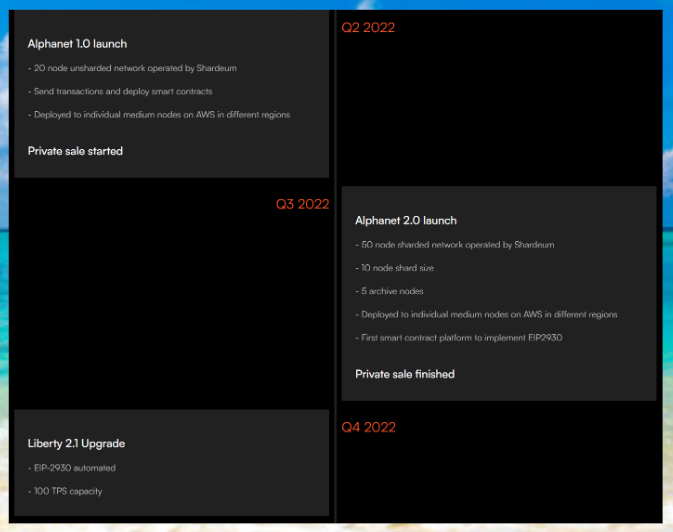Select the Liberty 2.1 Upgrade title

click(76, 444)
